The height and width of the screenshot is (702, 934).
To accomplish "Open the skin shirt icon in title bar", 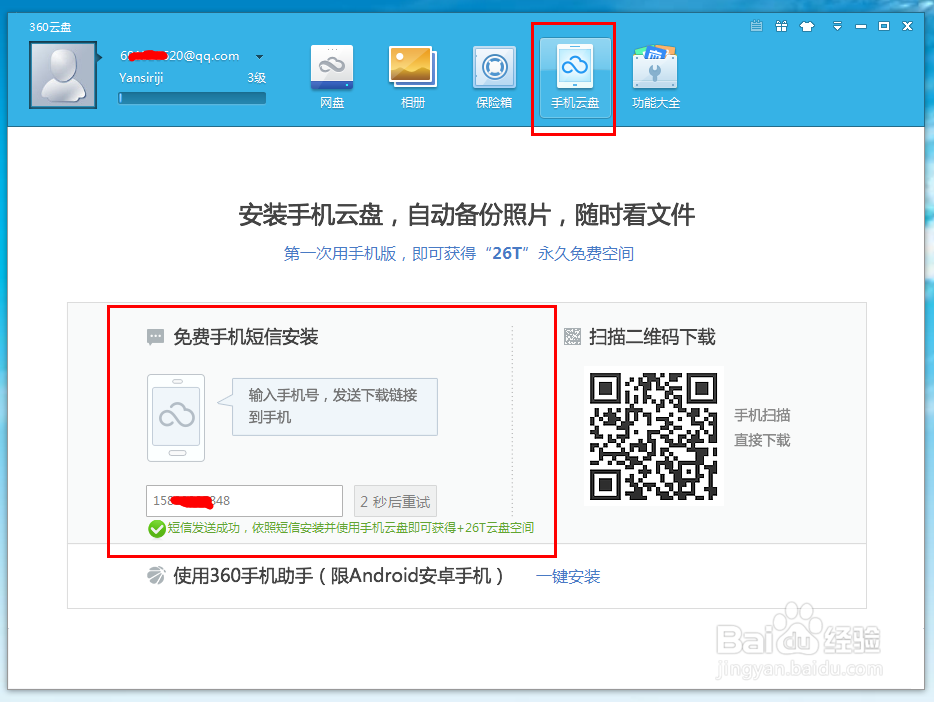I will click(x=807, y=26).
